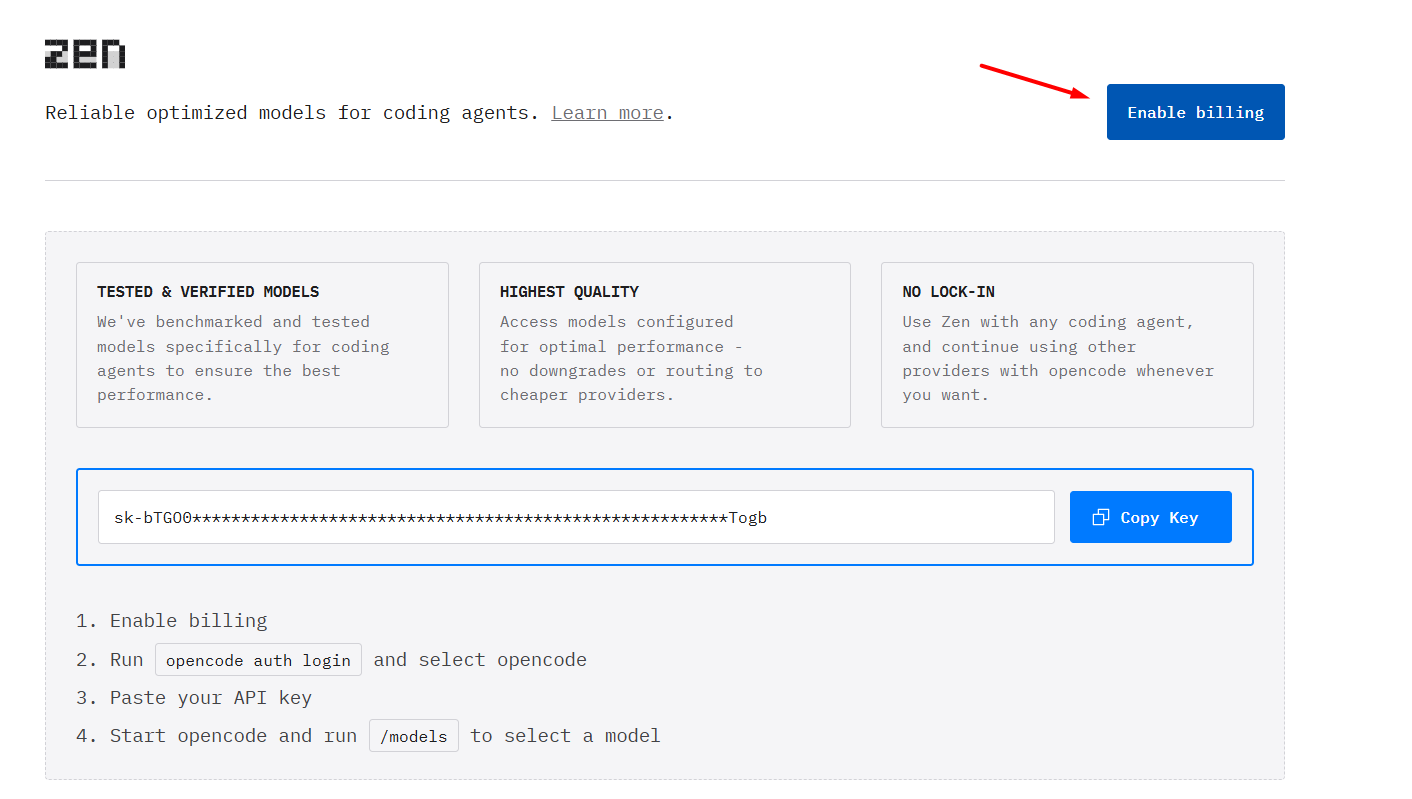Click 'to select a model' in step 4
Screen dimensions: 1412x799
coord(565,736)
